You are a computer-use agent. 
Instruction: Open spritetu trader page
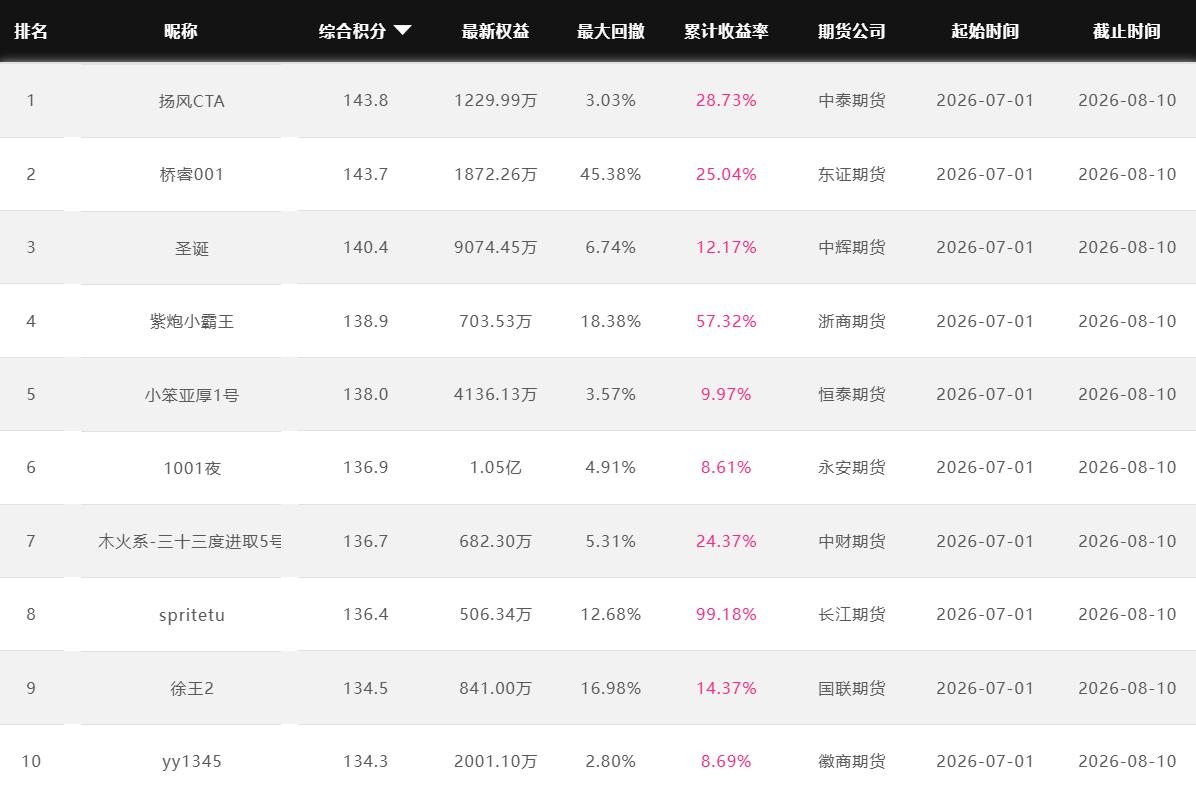pos(191,615)
